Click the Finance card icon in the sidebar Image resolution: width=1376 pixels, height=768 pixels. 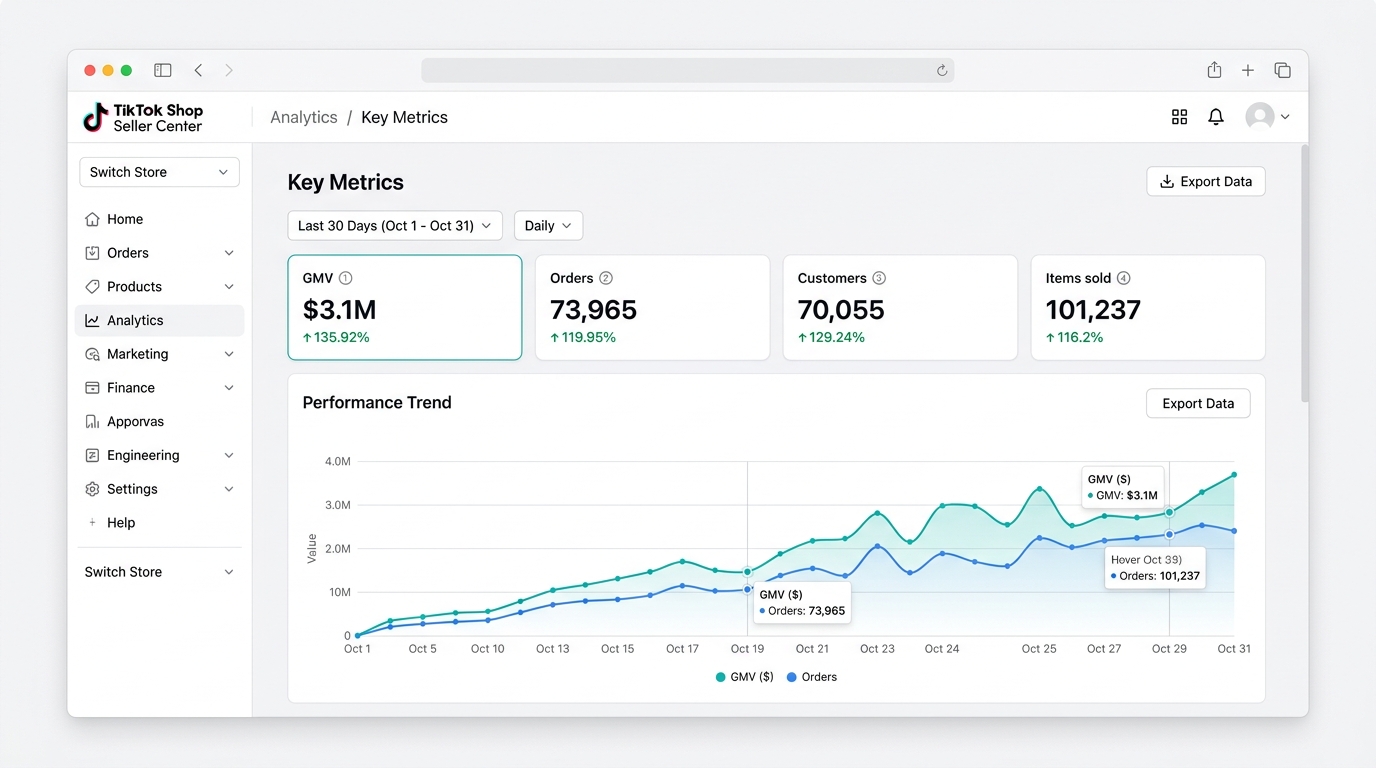click(x=92, y=388)
